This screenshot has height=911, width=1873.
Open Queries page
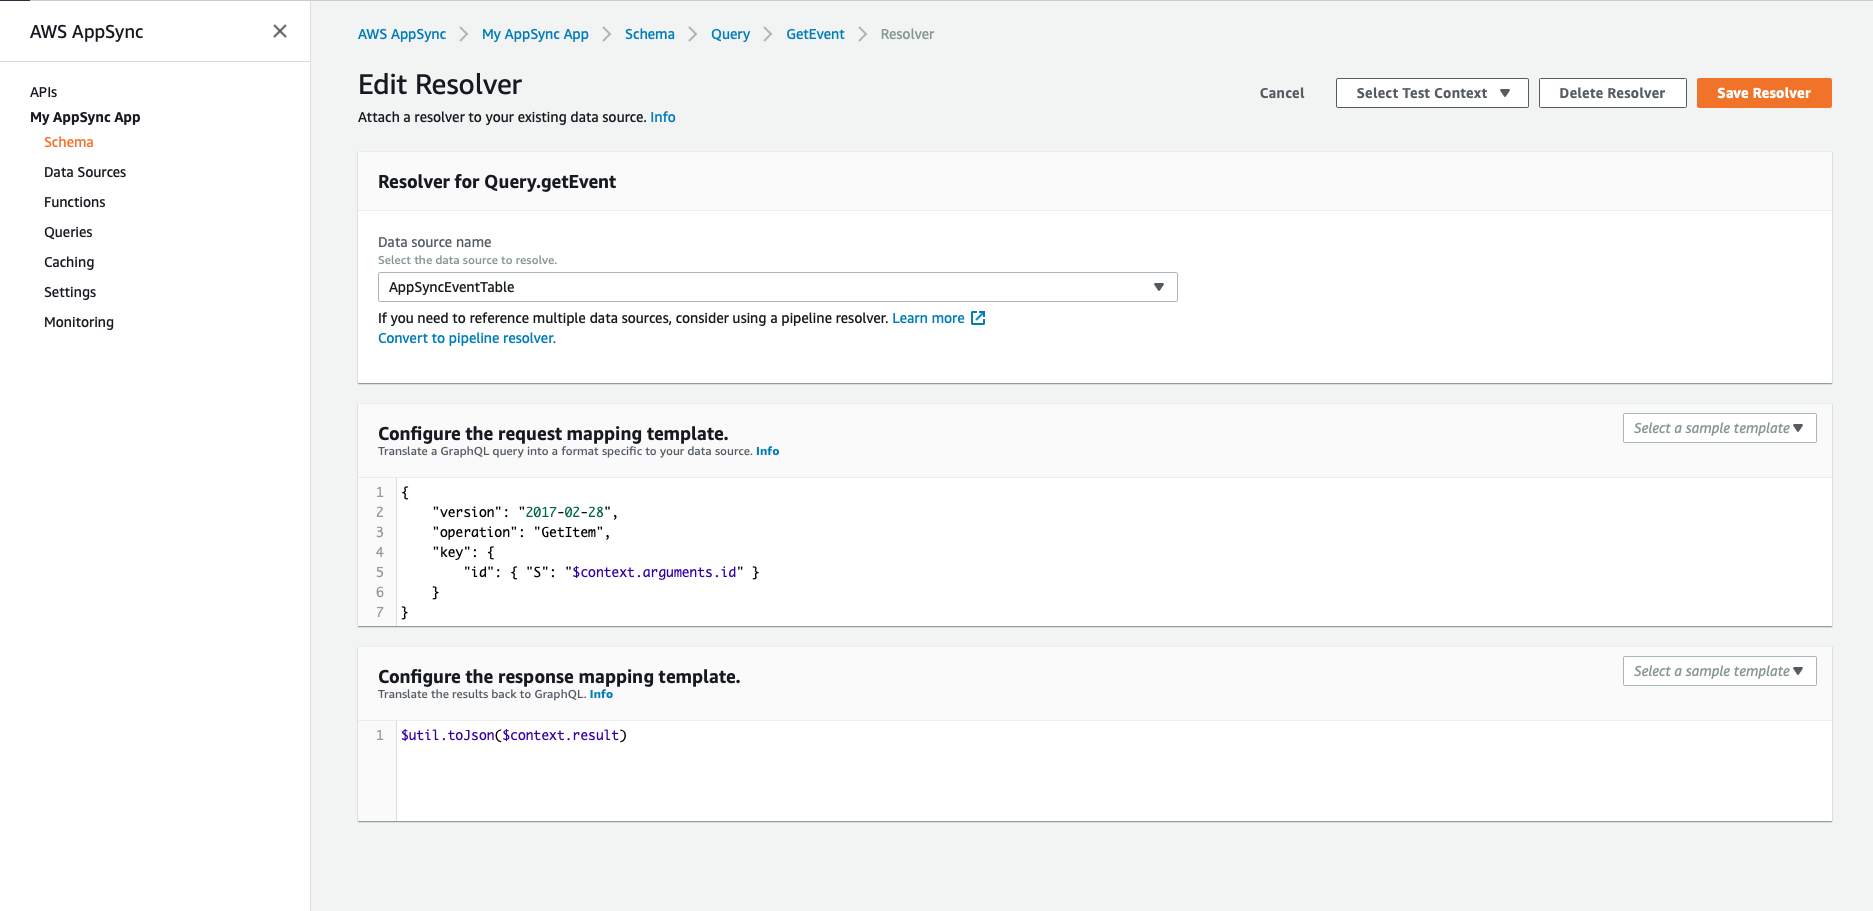68,232
